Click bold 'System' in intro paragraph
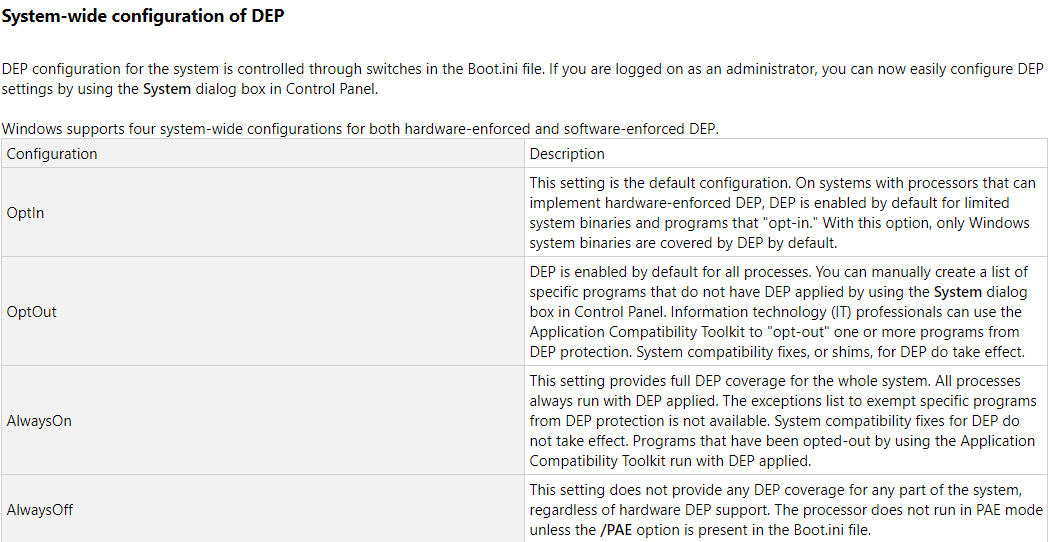1048x542 pixels. pyautogui.click(x=167, y=88)
